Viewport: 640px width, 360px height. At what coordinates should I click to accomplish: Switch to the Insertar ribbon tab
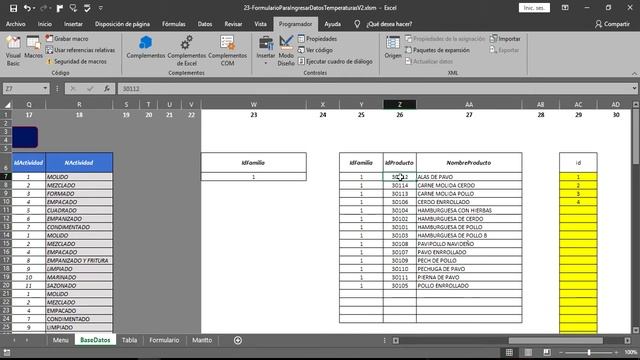[x=73, y=24]
